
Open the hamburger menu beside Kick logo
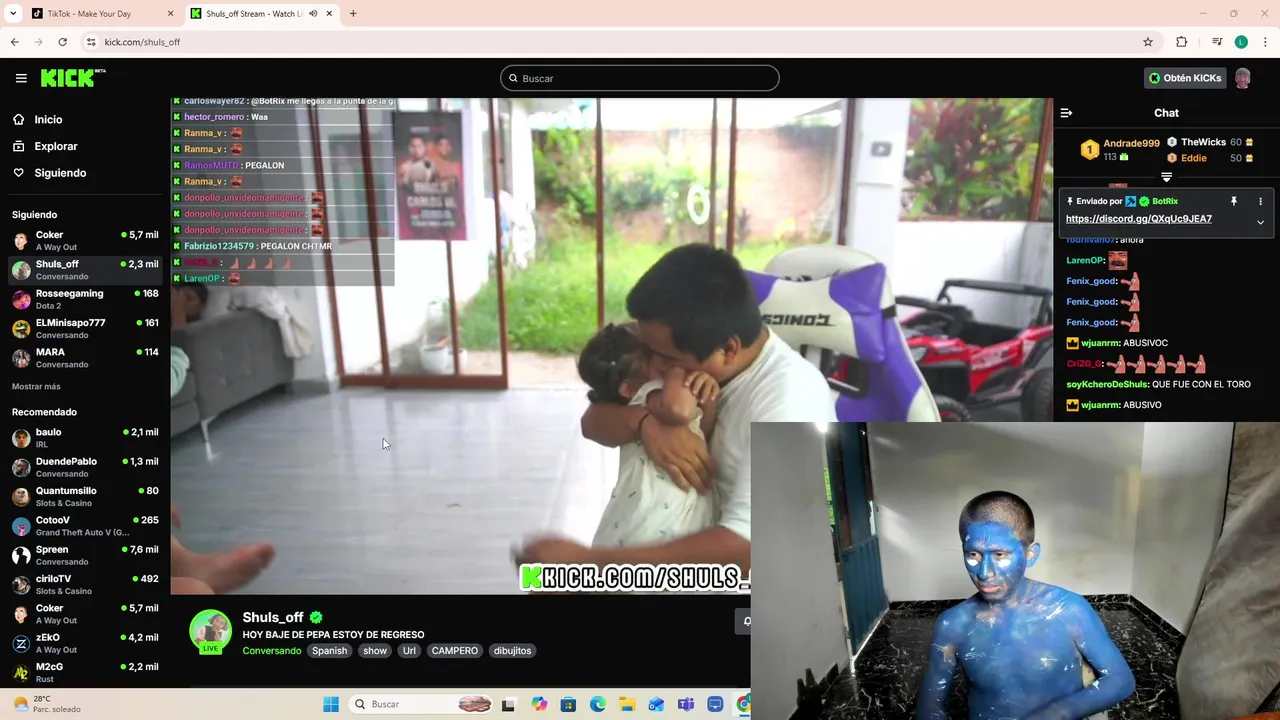point(21,78)
